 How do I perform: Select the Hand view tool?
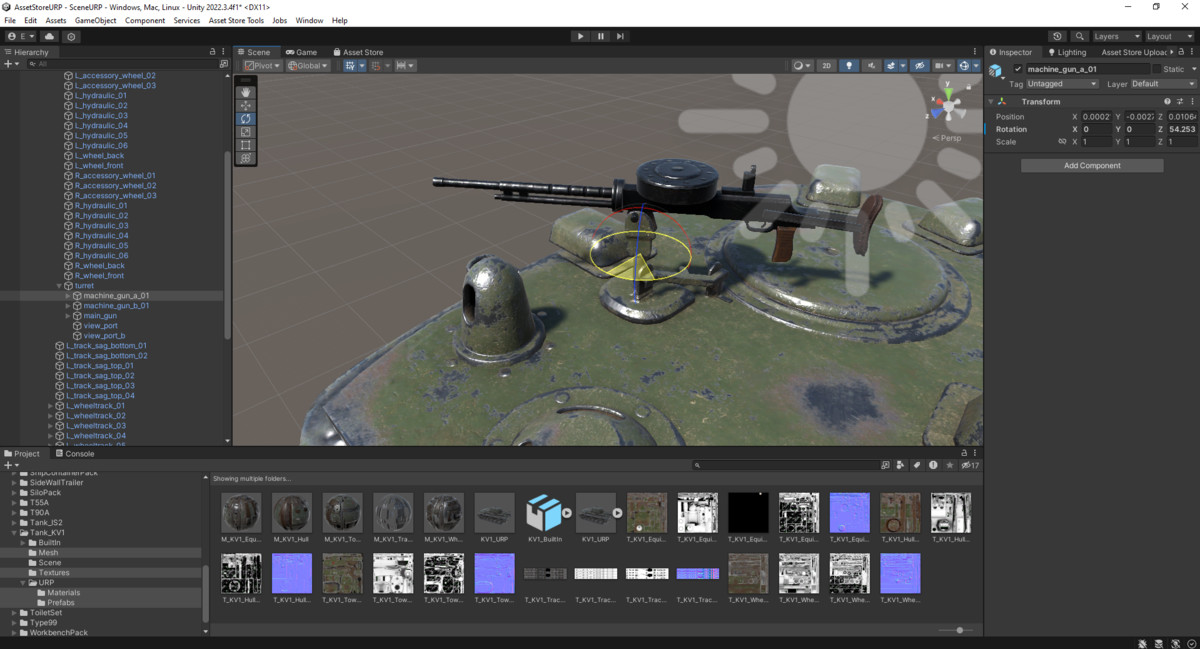pos(245,91)
